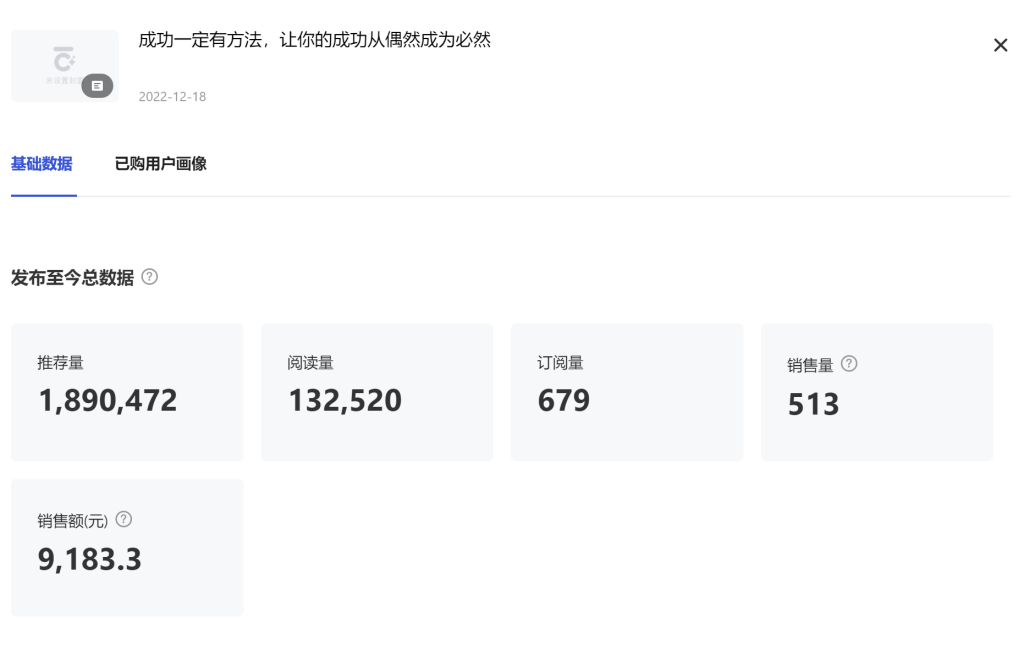Screen dimensions: 1024x651
Task: Select the reading count 132,520
Action: 344,400
